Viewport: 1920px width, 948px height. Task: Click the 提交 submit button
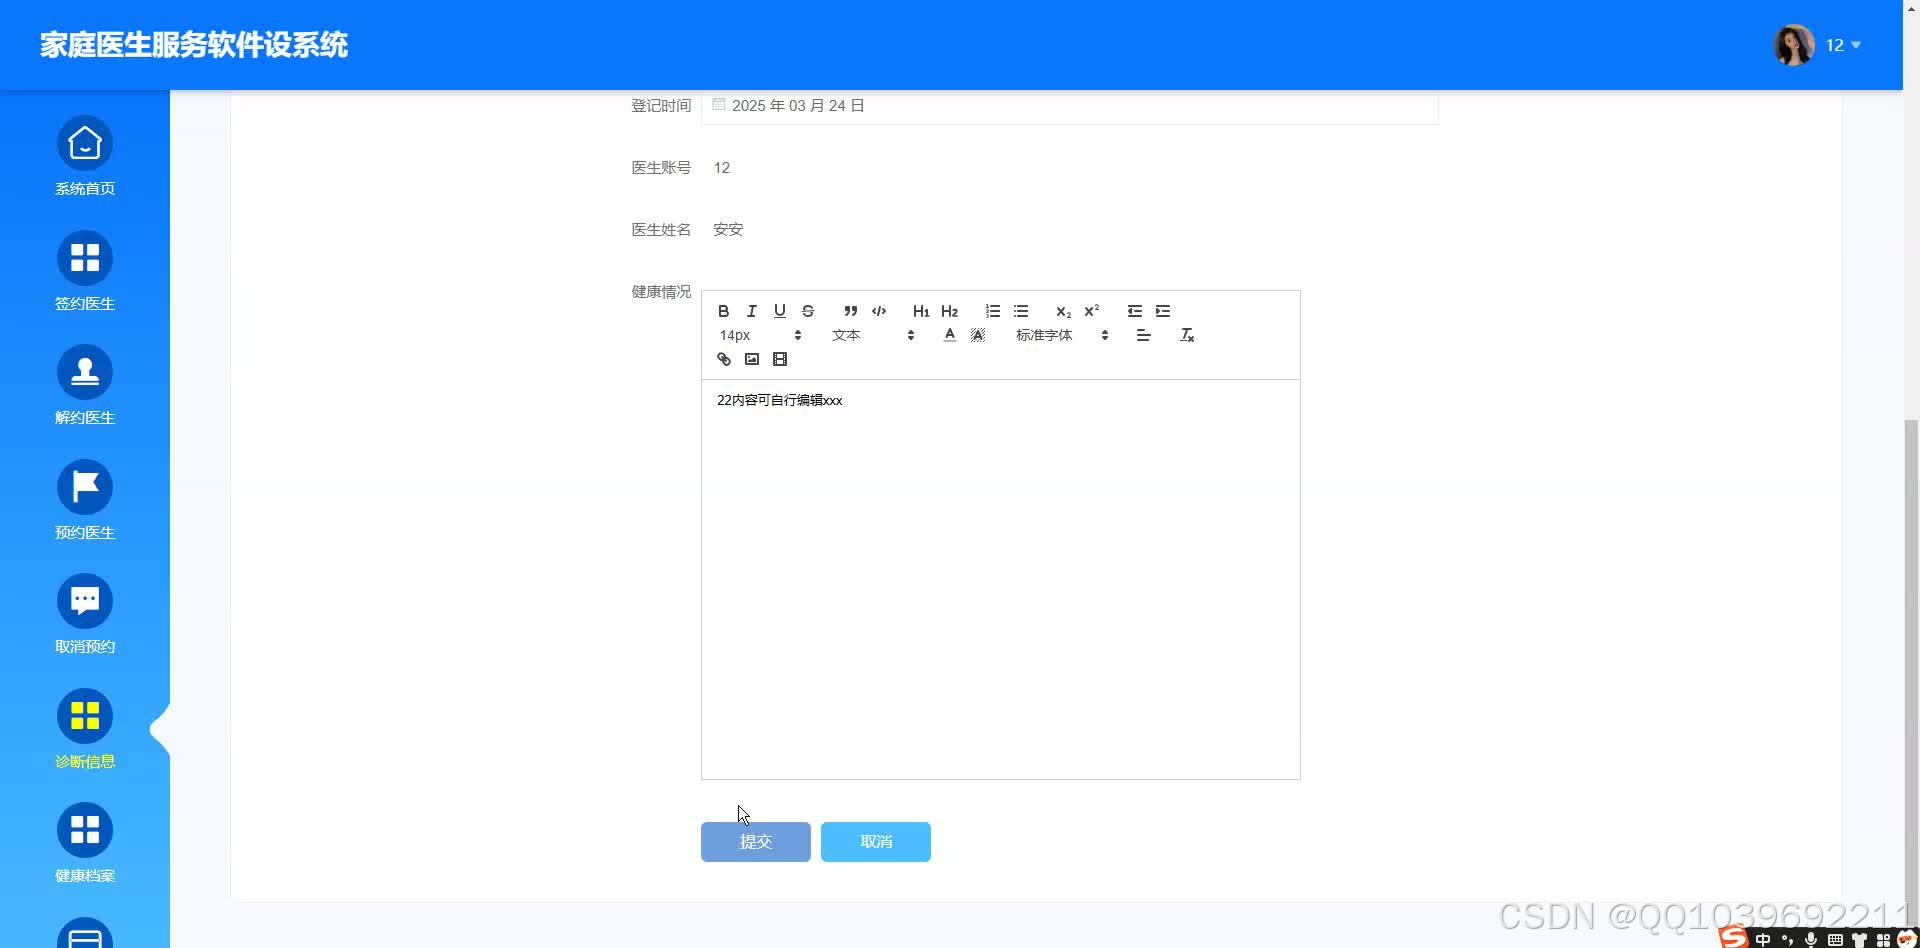pos(755,841)
